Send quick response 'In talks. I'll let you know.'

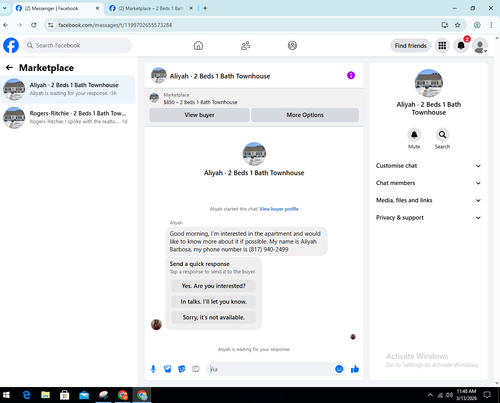(214, 301)
